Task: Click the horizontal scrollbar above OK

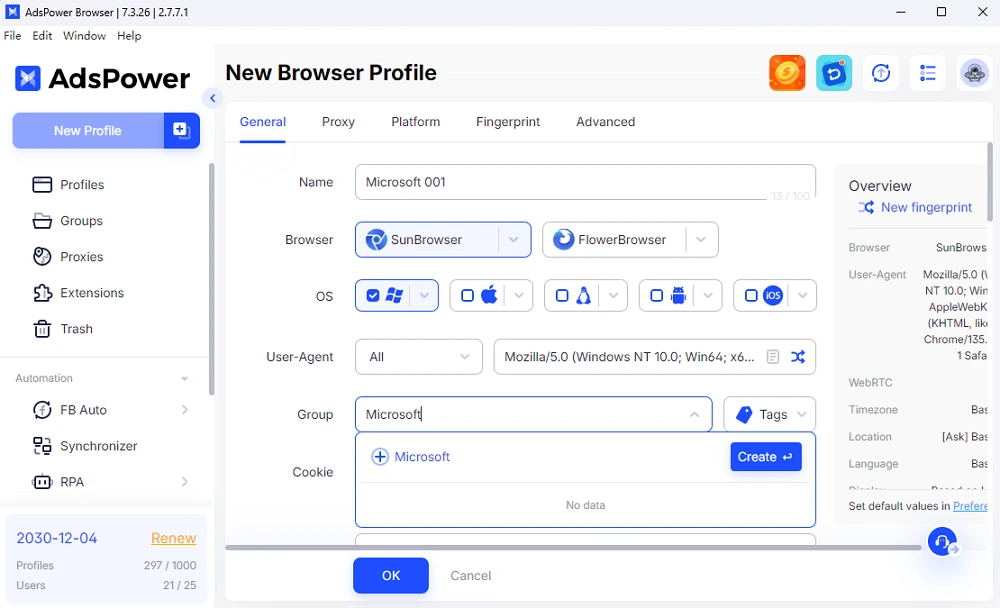Action: pos(573,547)
